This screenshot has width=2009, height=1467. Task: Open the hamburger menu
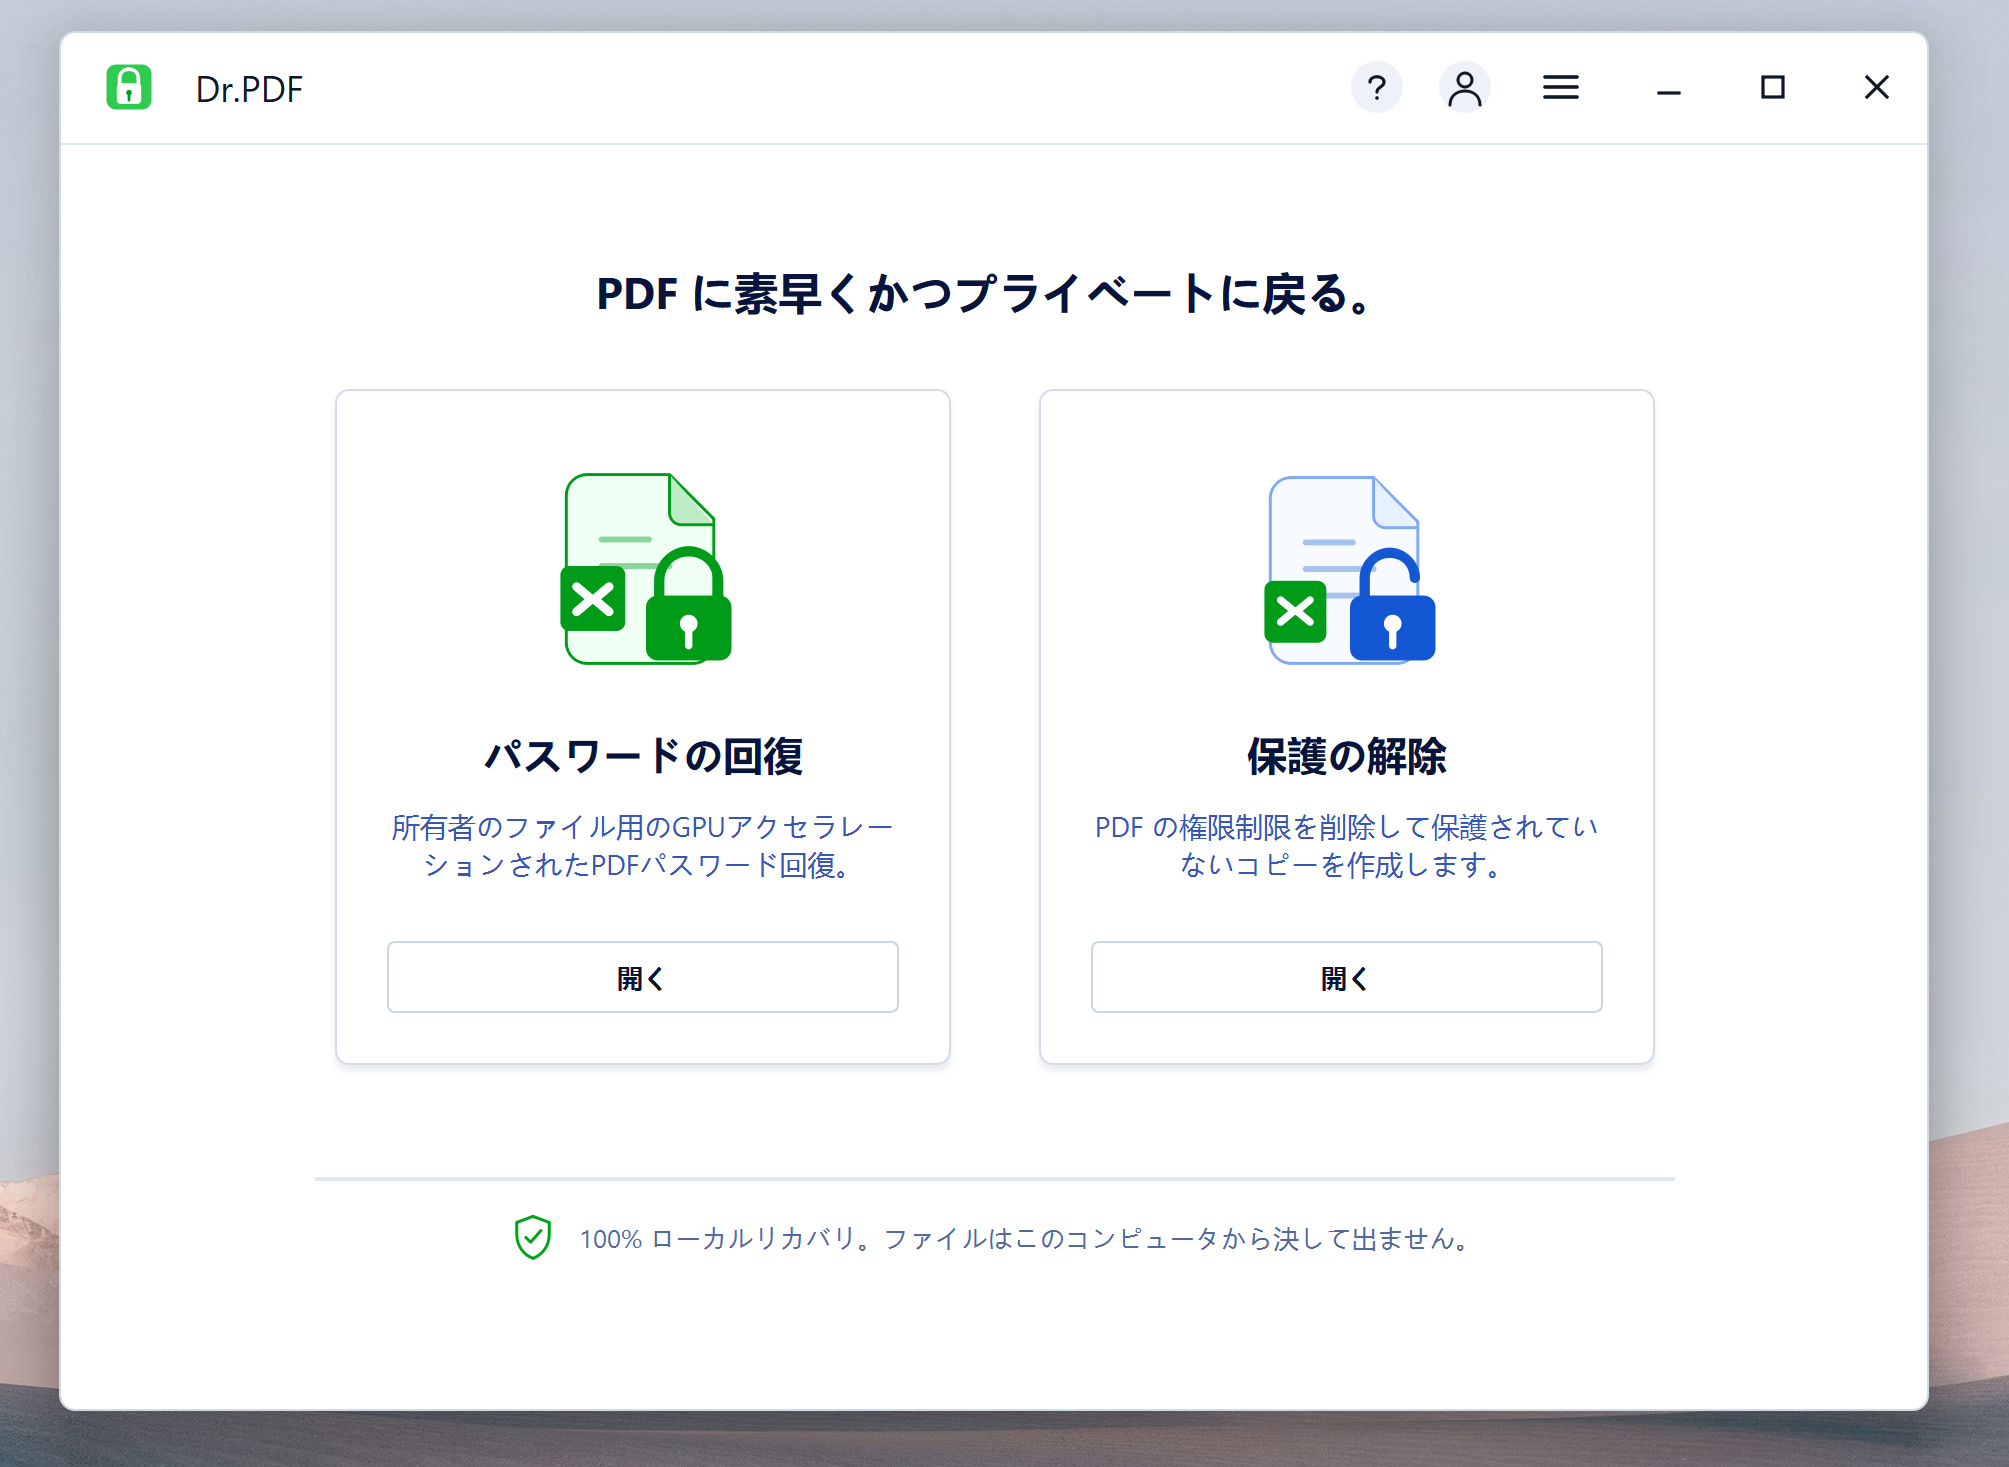tap(1560, 88)
